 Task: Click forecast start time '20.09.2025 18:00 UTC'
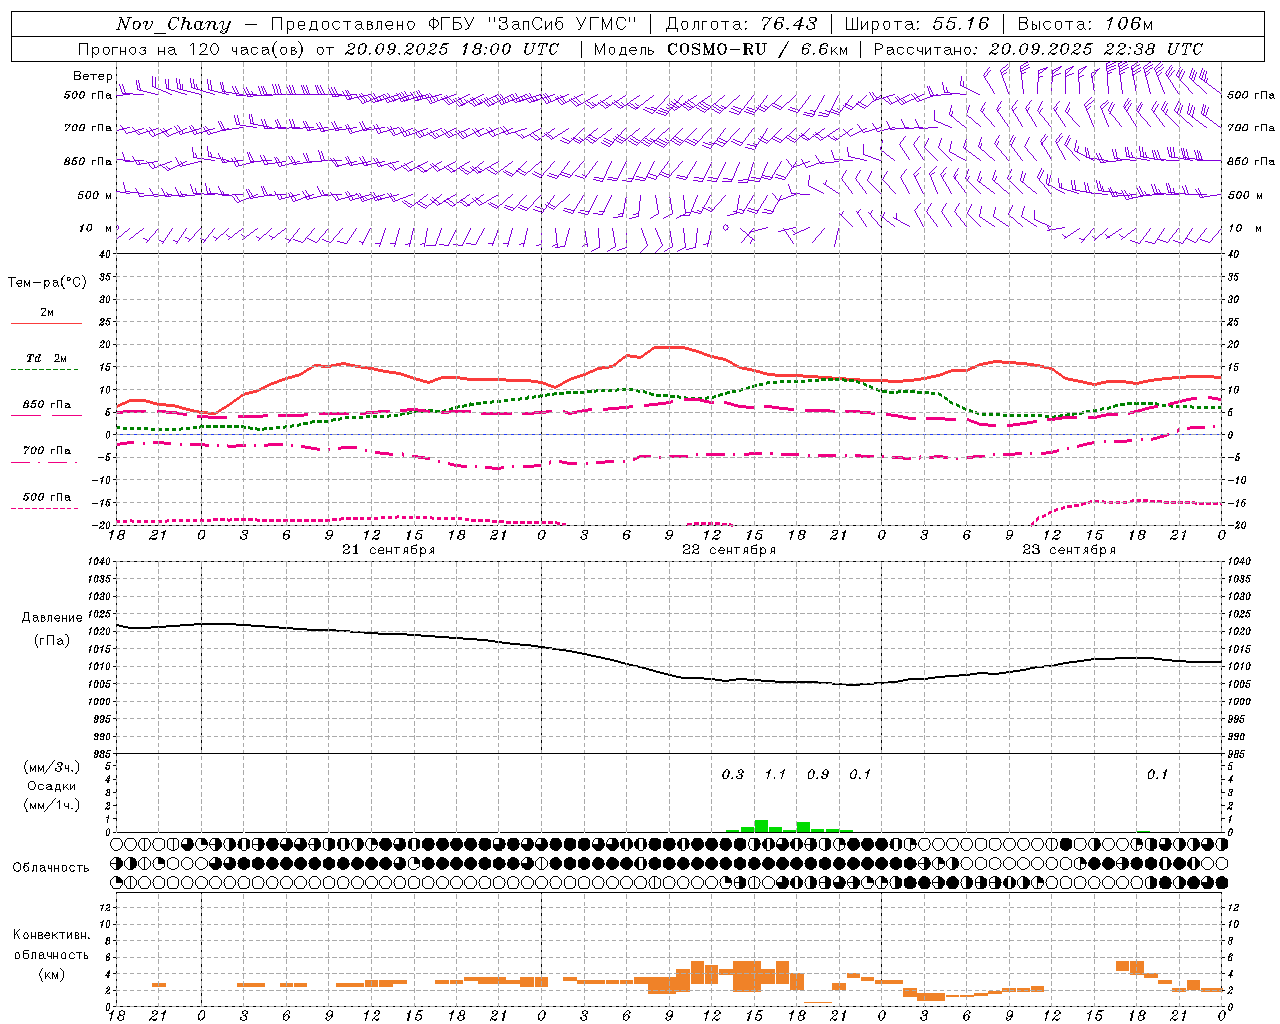(451, 49)
